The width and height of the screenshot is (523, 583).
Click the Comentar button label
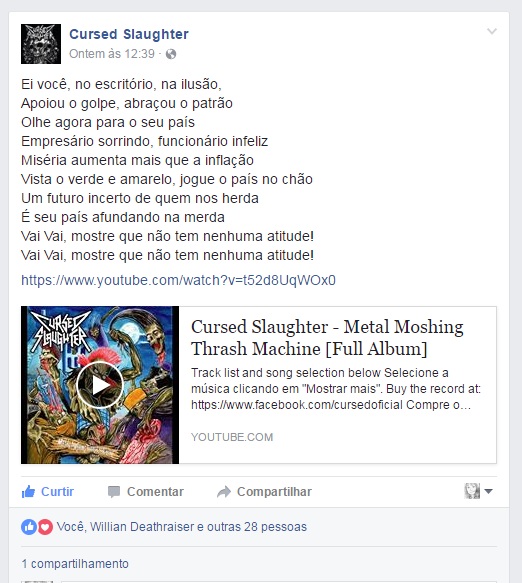click(x=155, y=492)
